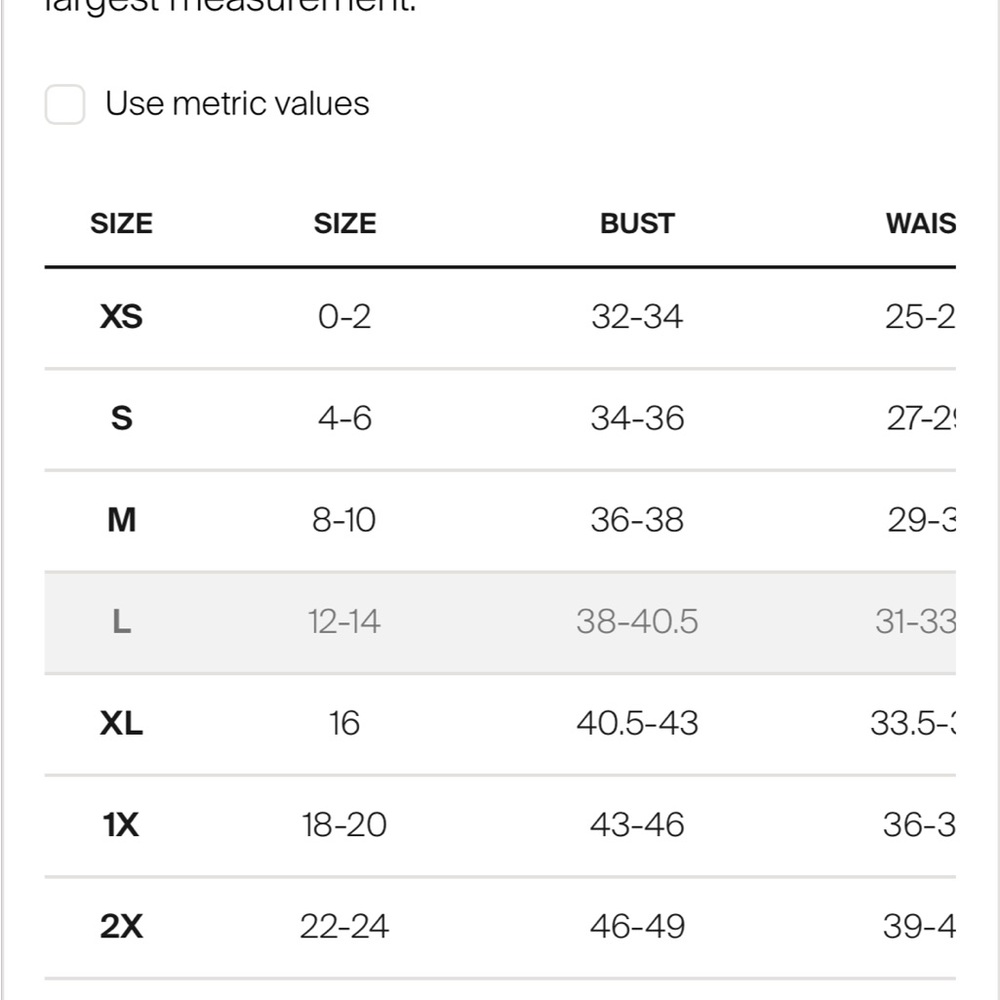Select the XL size row label
The height and width of the screenshot is (1000, 1000).
121,723
